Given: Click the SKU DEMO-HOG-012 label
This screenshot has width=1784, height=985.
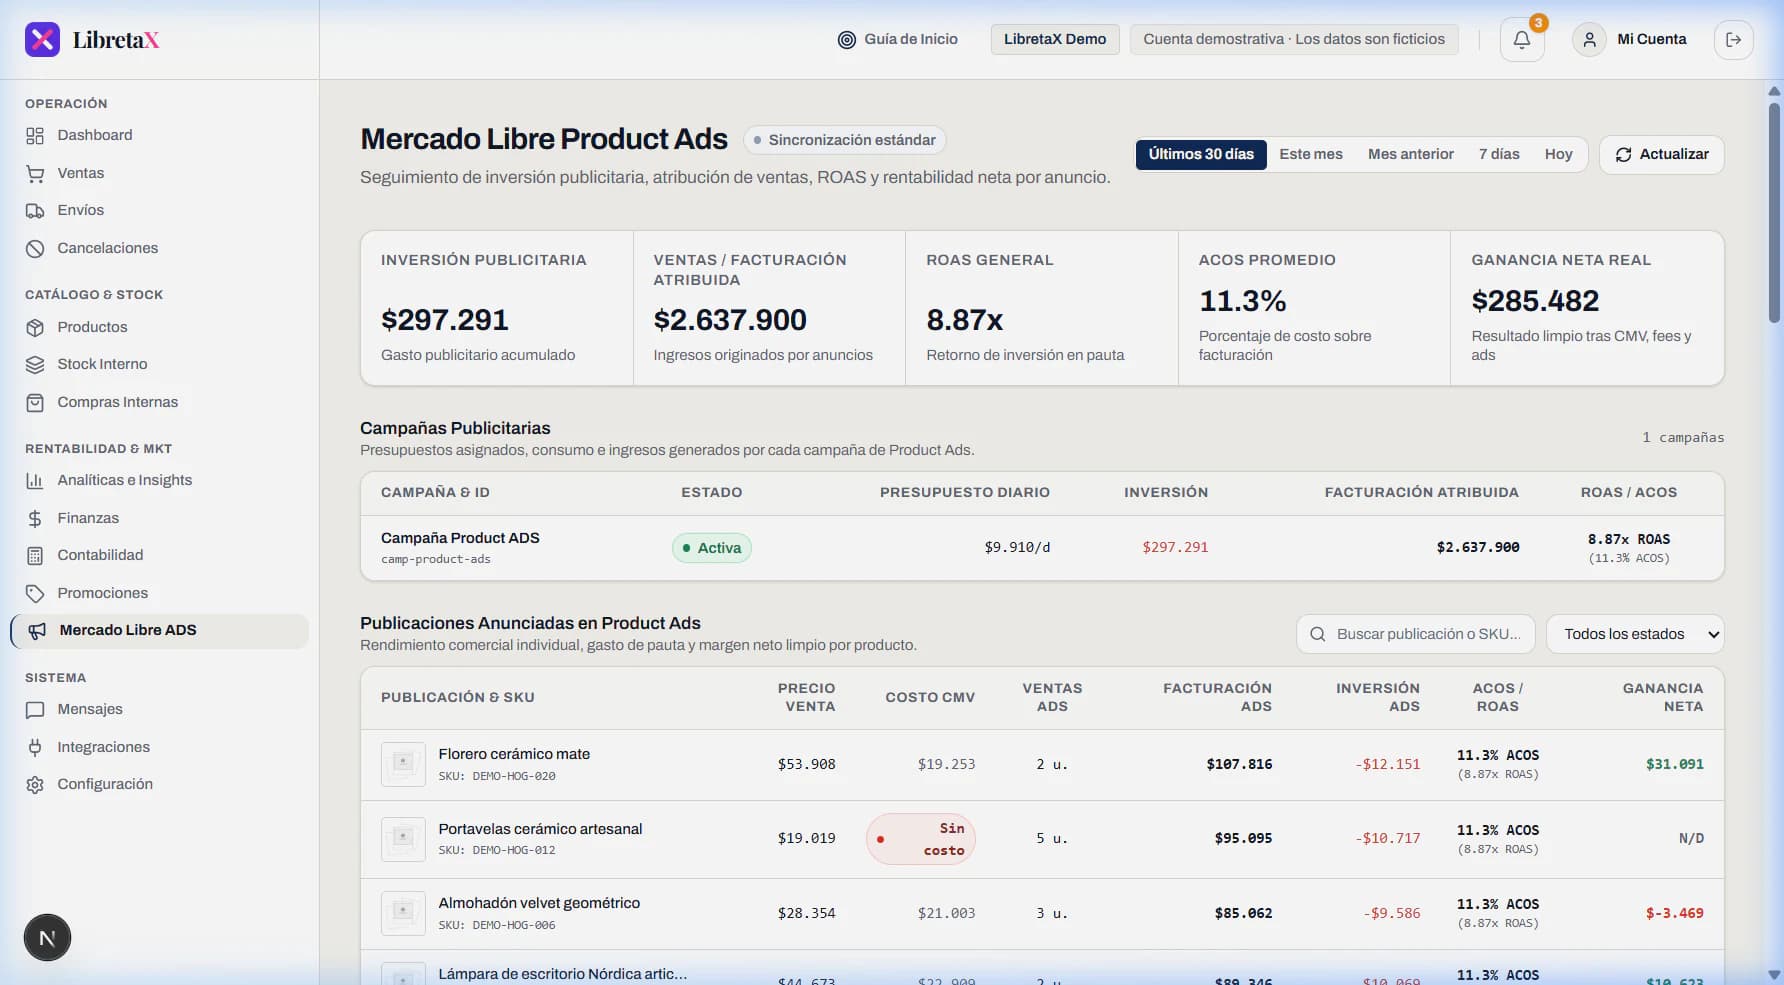Looking at the screenshot, I should tap(497, 850).
